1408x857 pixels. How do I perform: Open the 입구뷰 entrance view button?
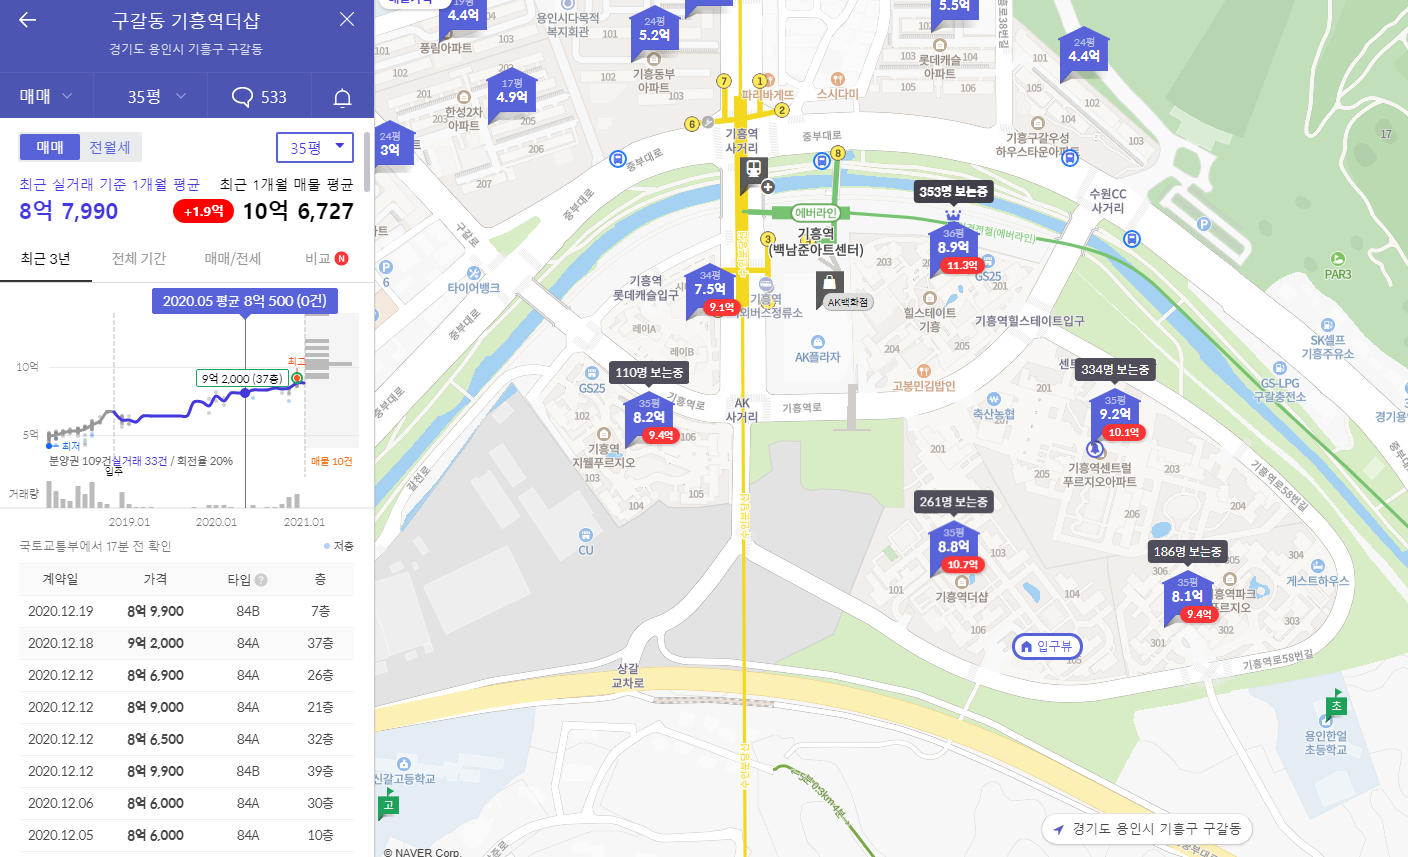(1047, 646)
